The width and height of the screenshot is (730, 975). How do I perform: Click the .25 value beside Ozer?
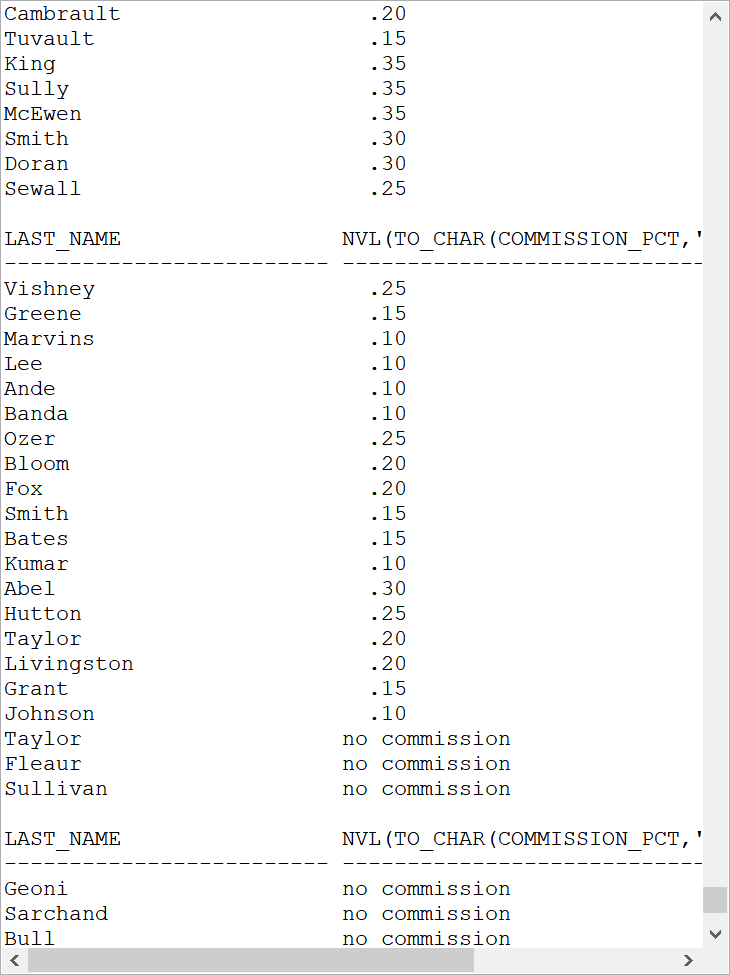click(x=388, y=439)
